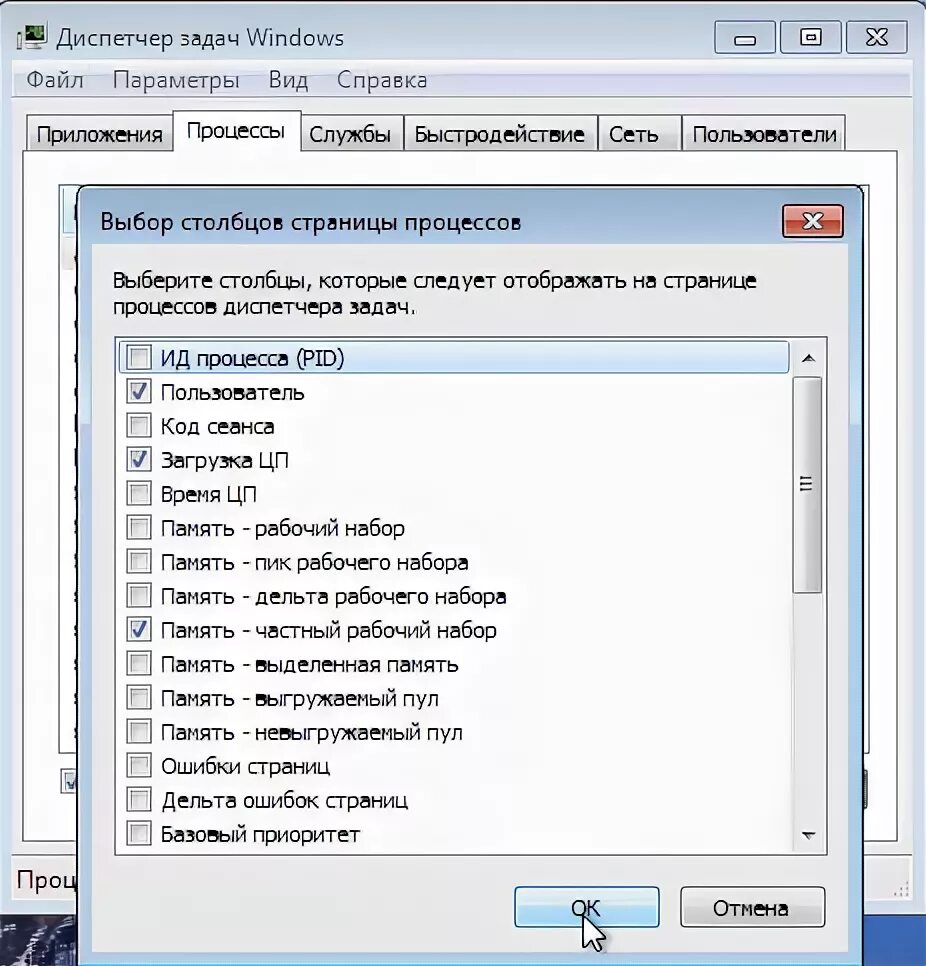Check Память - выгружаемый пул checkbox

point(139,697)
